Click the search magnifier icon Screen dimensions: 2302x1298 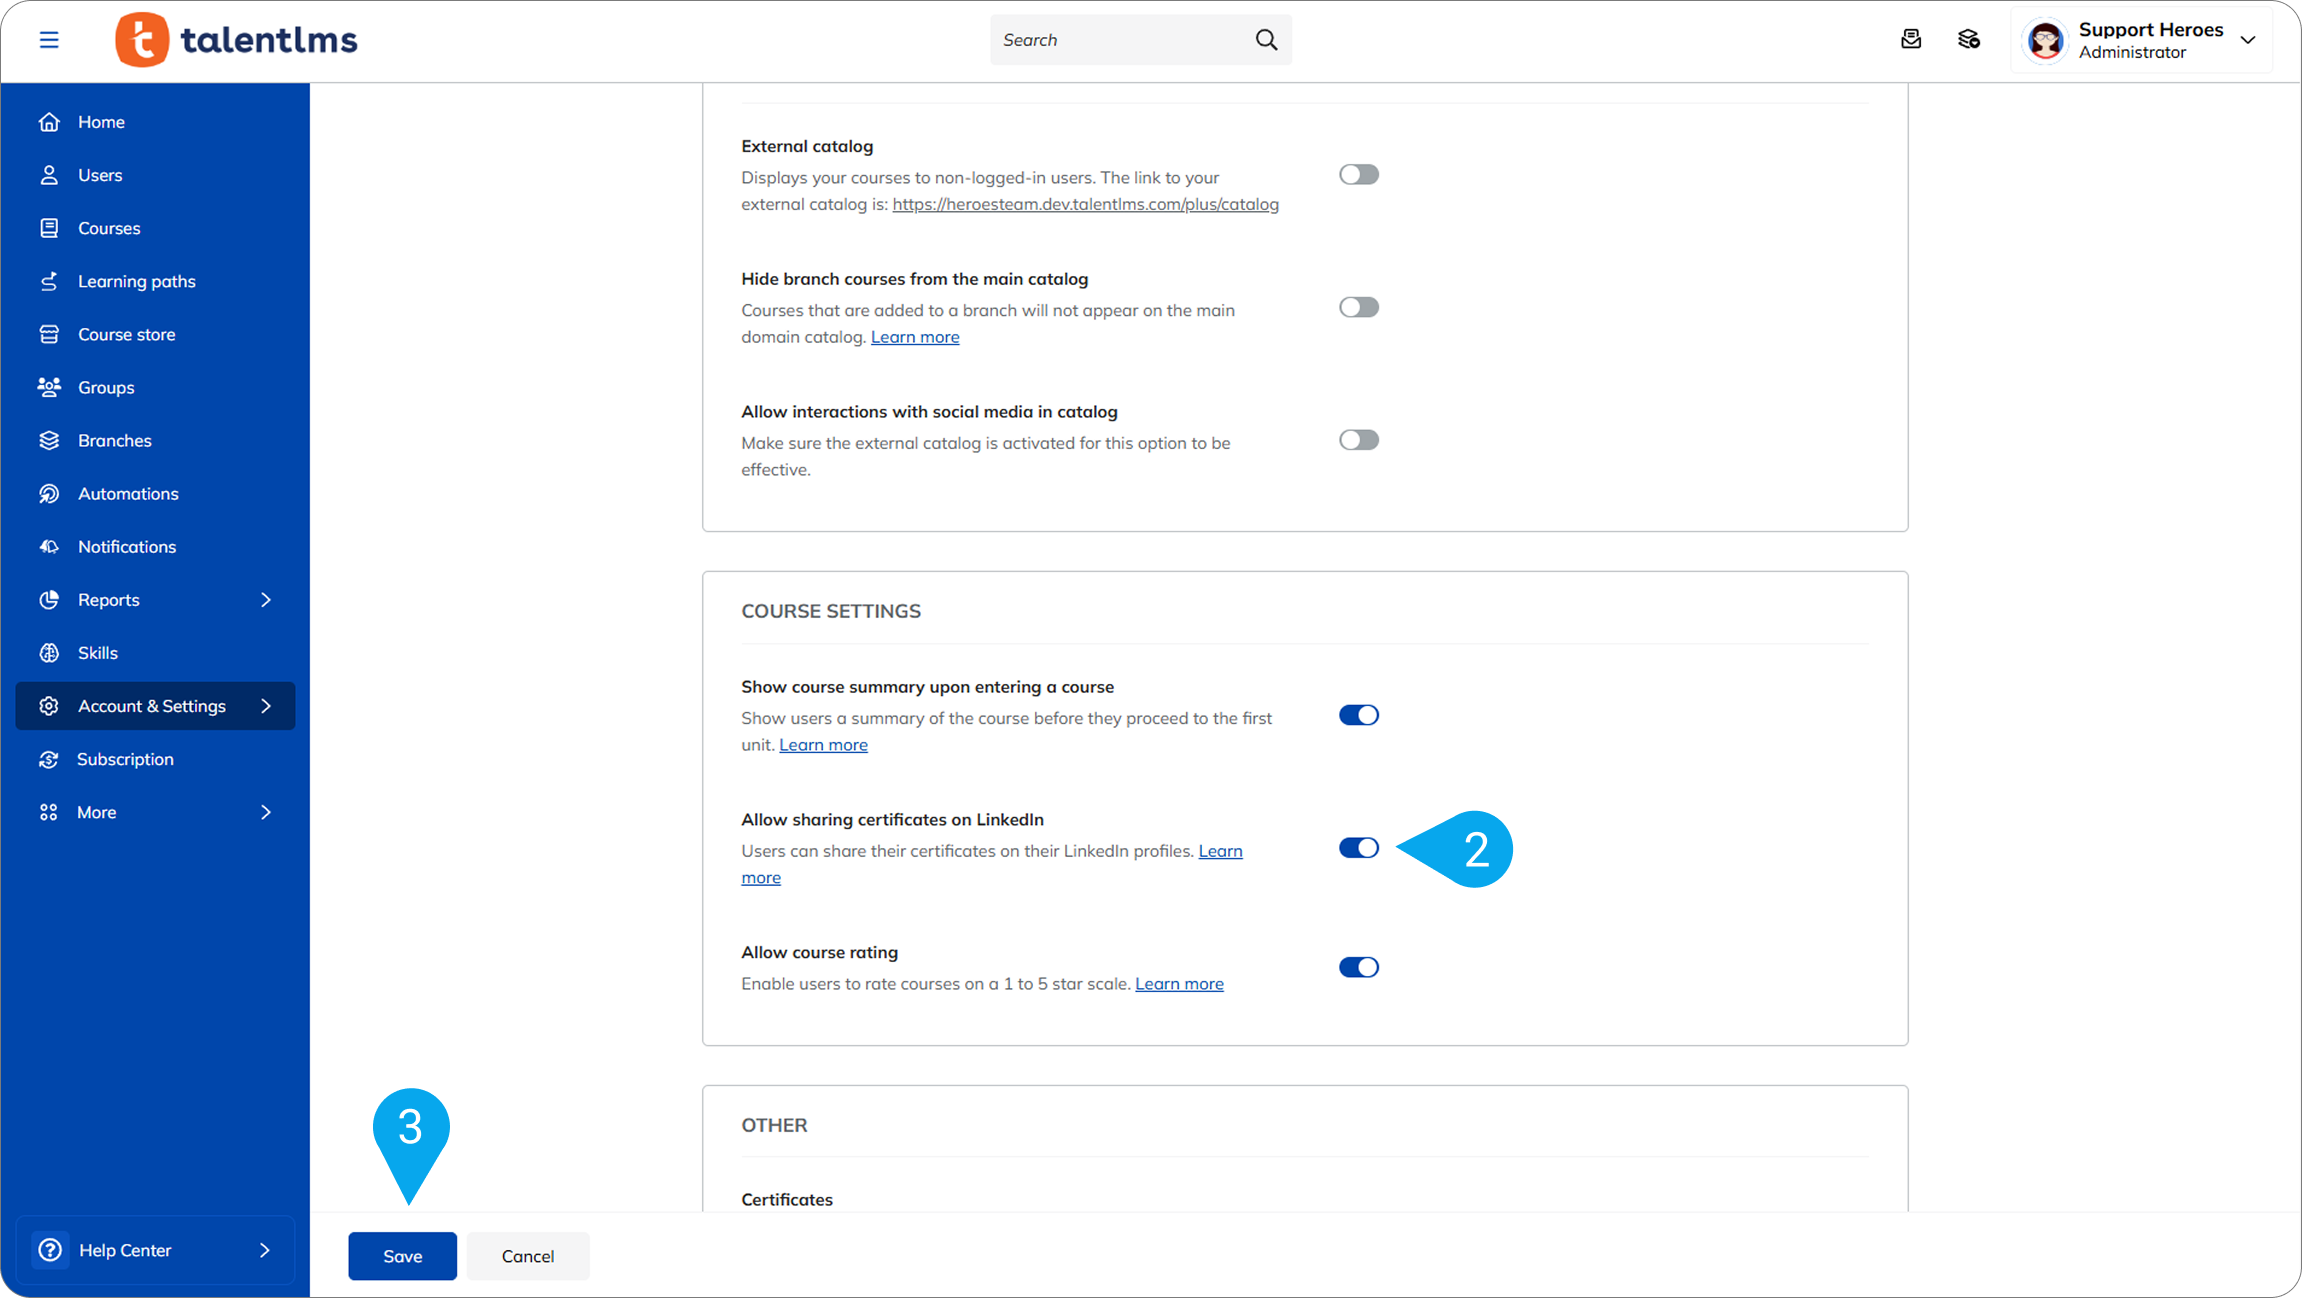tap(1266, 40)
